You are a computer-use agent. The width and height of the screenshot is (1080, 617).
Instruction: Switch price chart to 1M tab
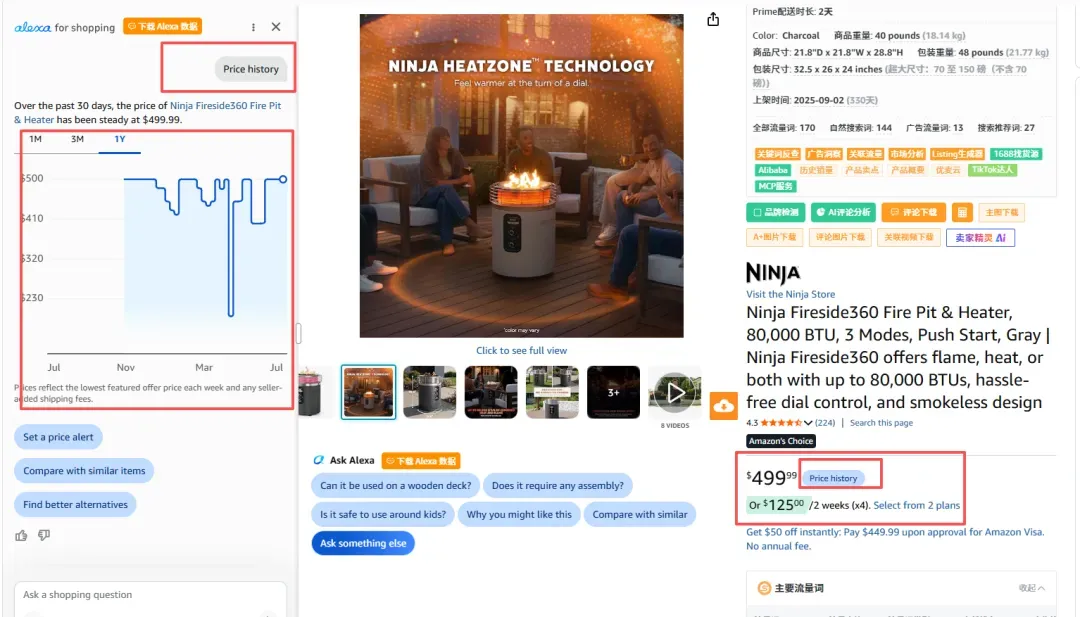pyautogui.click(x=36, y=139)
